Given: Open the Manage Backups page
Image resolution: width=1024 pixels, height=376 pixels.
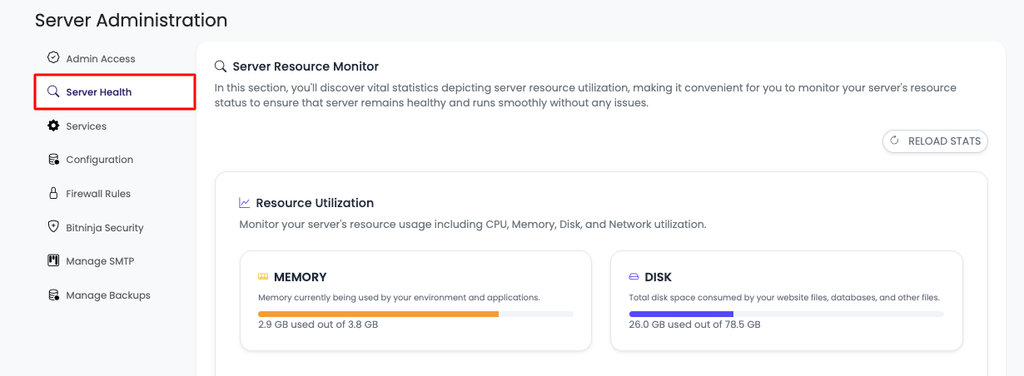Looking at the screenshot, I should (108, 295).
